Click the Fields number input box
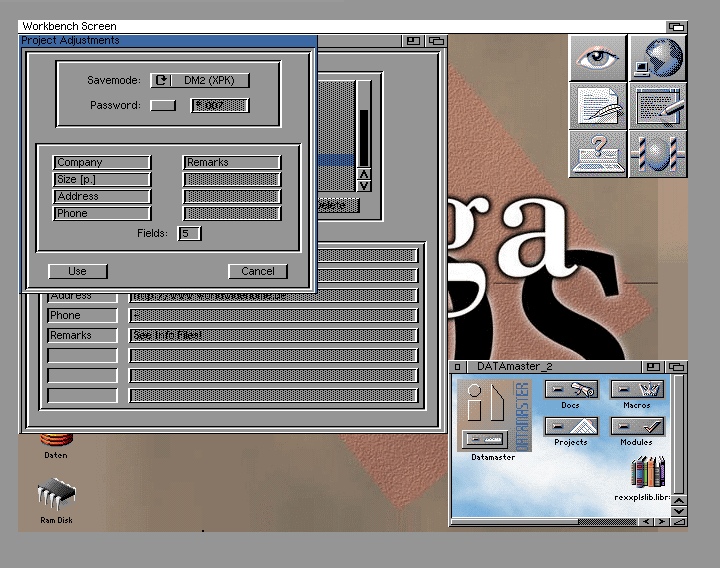This screenshot has height=568, width=720. tap(189, 233)
